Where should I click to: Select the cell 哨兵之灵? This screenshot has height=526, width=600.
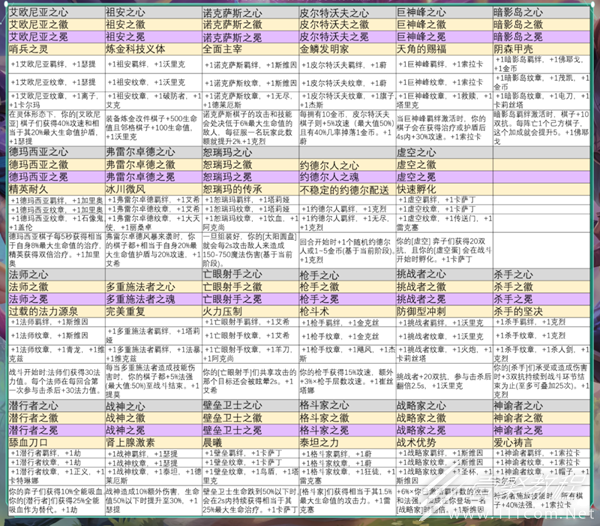[57, 49]
